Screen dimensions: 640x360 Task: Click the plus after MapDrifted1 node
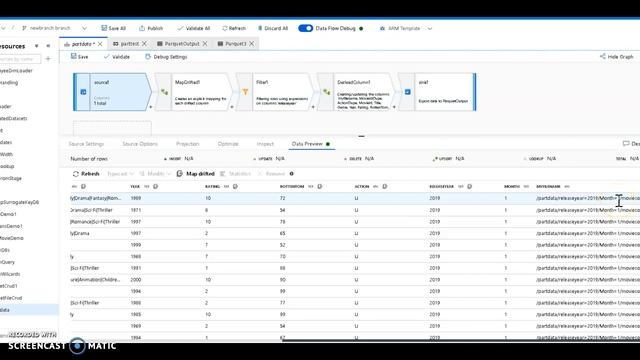(x=232, y=107)
